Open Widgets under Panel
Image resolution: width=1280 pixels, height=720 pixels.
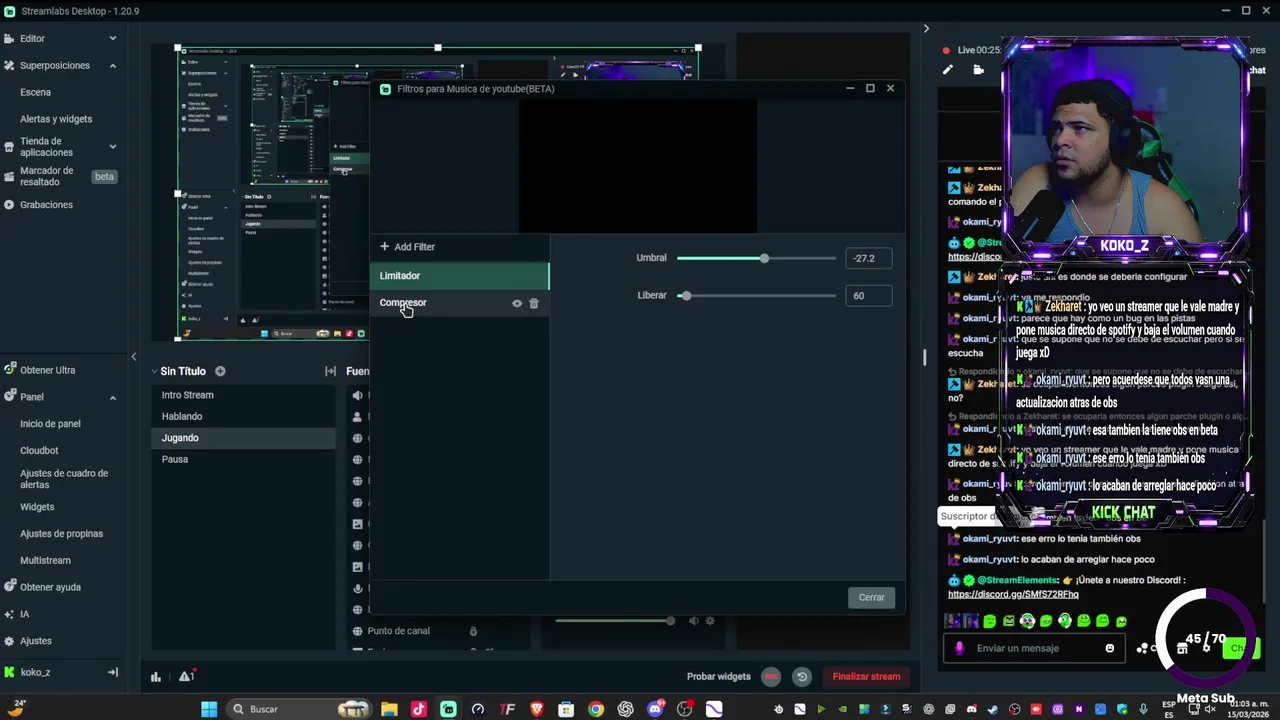coord(37,507)
